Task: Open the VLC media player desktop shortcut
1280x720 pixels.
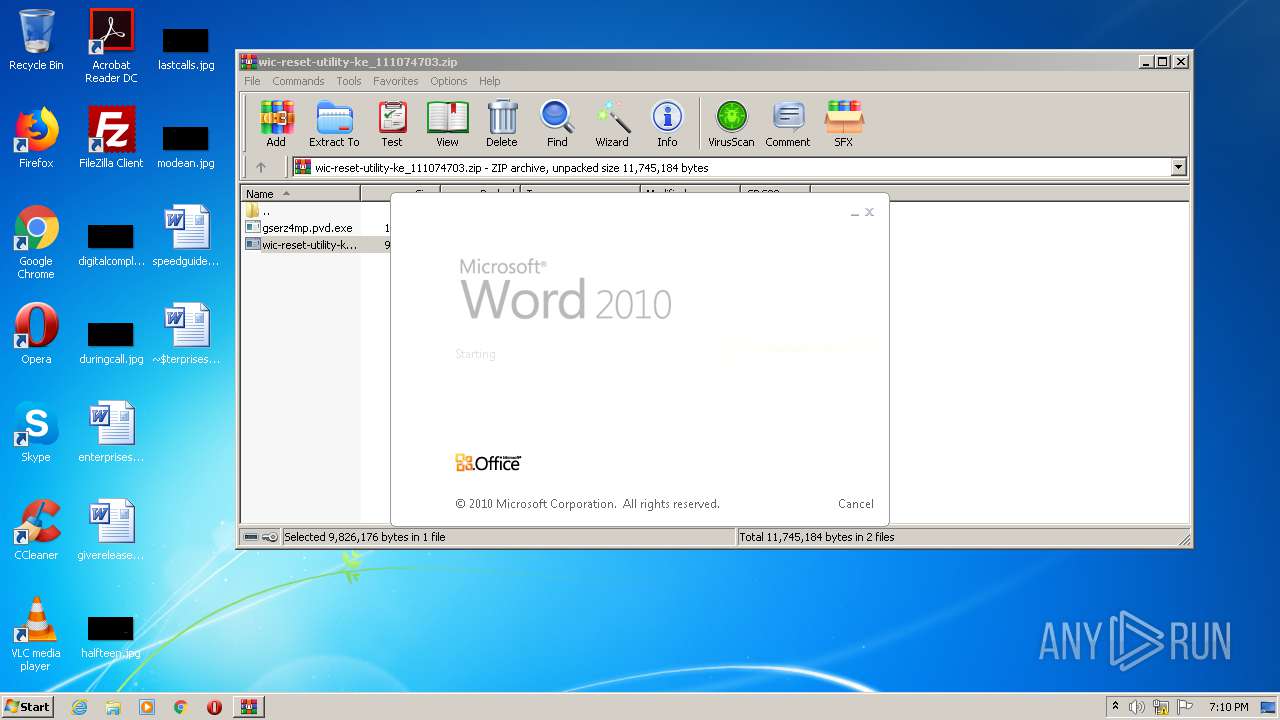Action: click(36, 634)
